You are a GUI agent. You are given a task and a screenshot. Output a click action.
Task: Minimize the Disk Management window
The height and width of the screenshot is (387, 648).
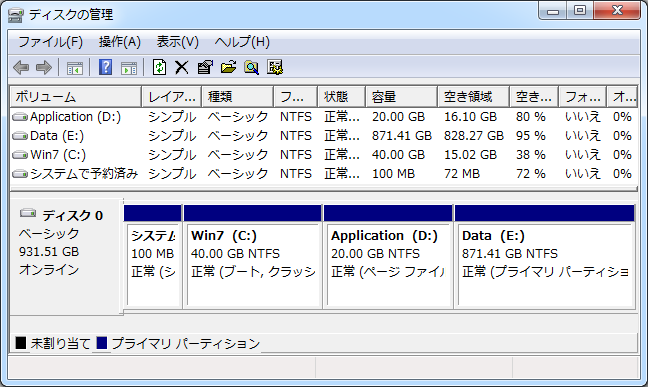pos(553,11)
